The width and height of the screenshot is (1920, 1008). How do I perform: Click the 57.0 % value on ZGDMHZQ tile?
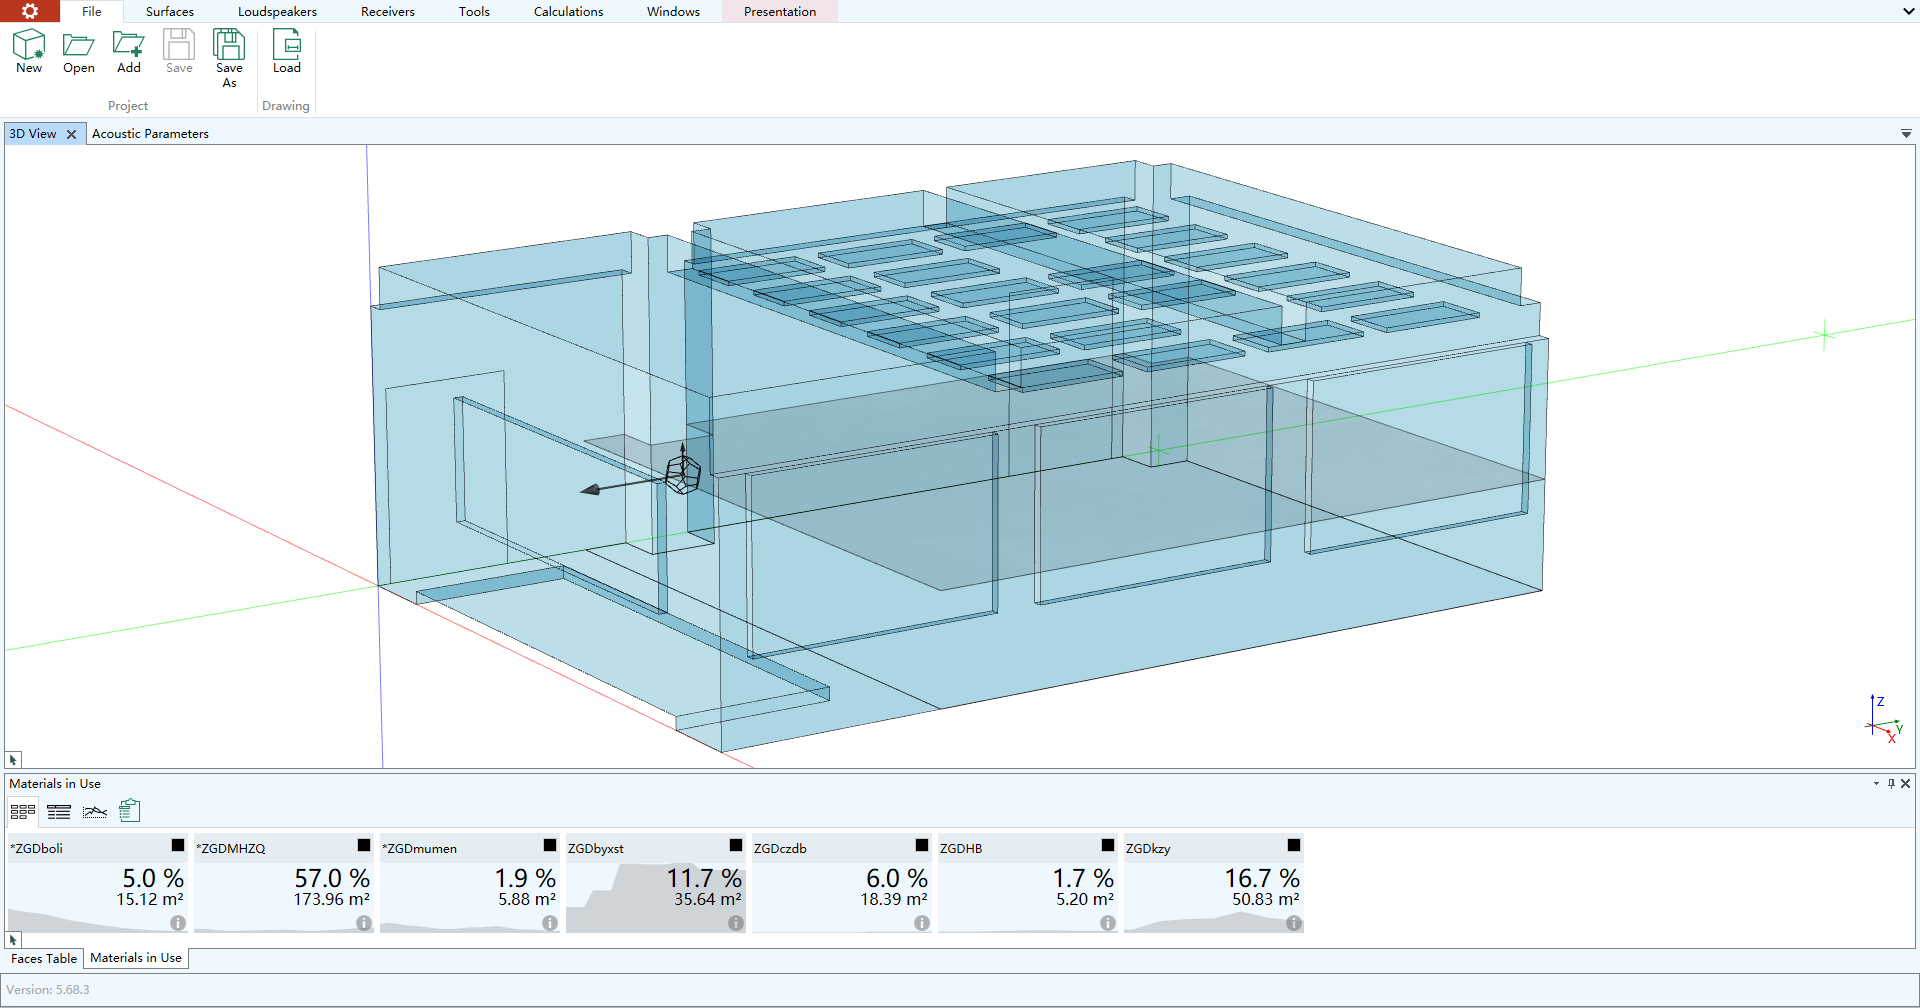click(x=332, y=878)
